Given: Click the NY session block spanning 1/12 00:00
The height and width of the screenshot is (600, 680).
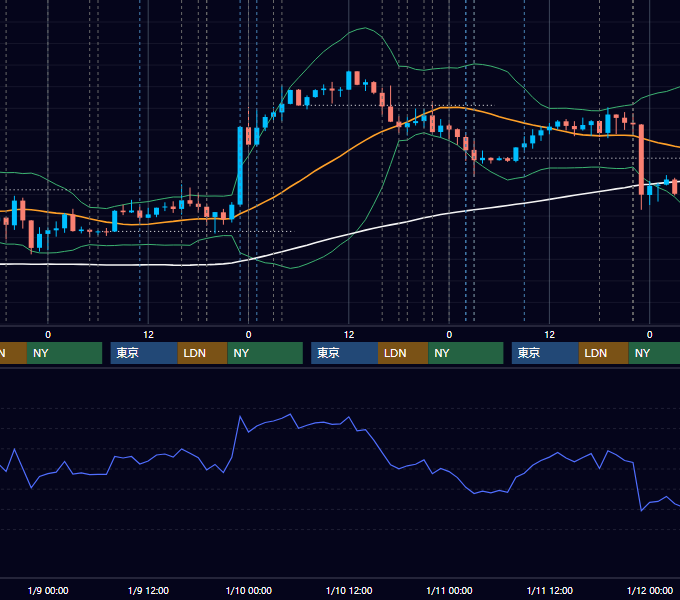Looking at the screenshot, I should [654, 353].
